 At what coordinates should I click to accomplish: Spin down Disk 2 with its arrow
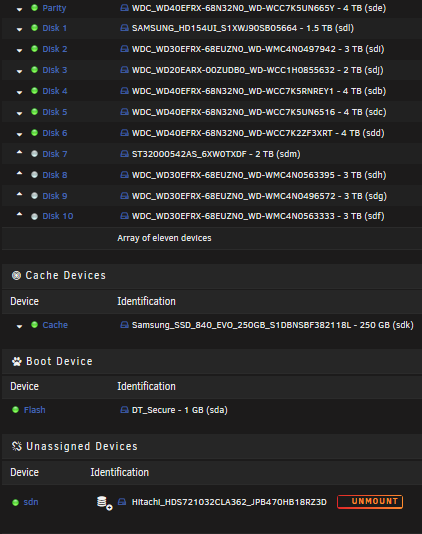[x=19, y=50]
